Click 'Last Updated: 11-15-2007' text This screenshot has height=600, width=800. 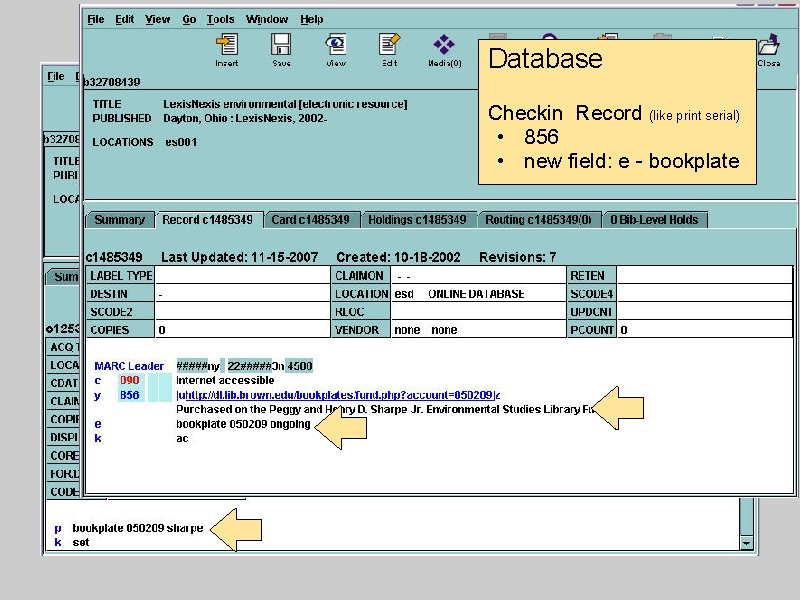pyautogui.click(x=239, y=257)
